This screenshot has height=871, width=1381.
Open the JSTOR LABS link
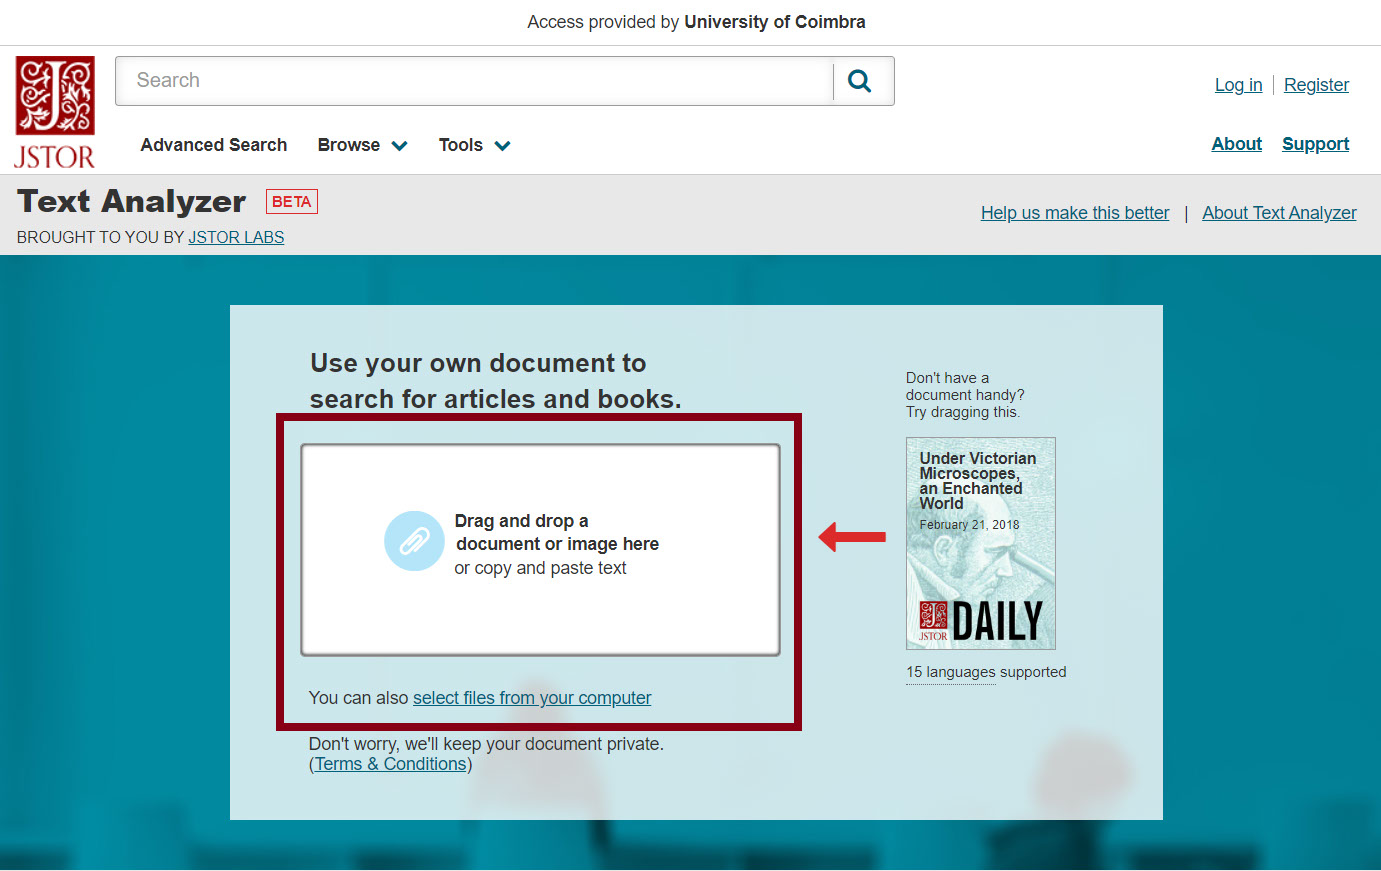[x=236, y=237]
